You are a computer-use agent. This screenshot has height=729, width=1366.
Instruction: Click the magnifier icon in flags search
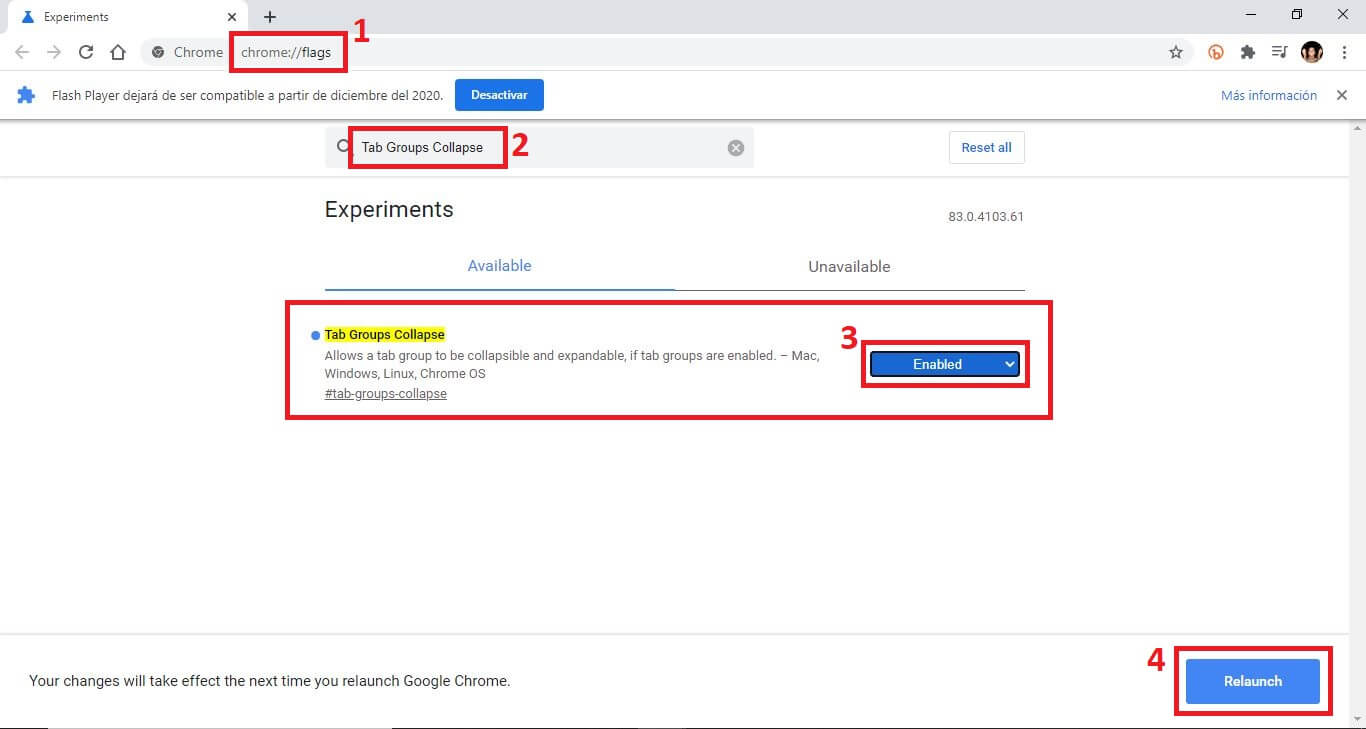344,147
